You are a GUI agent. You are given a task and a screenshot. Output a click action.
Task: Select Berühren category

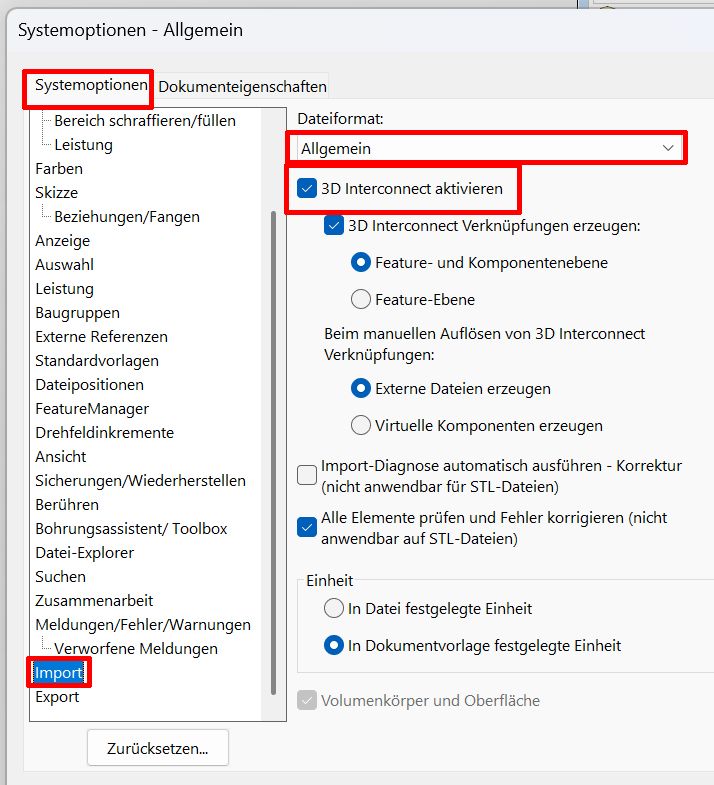click(x=67, y=505)
